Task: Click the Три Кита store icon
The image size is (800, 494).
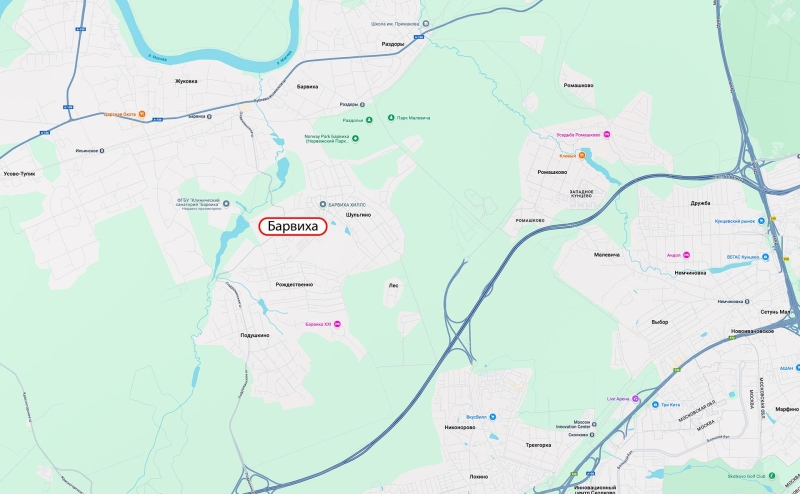Action: coord(655,405)
